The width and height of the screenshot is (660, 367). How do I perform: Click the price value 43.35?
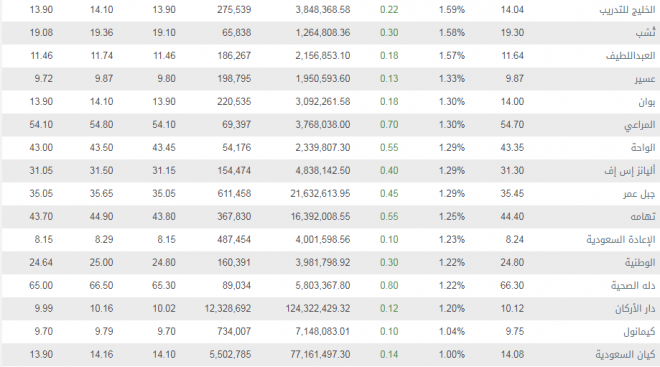512,147
